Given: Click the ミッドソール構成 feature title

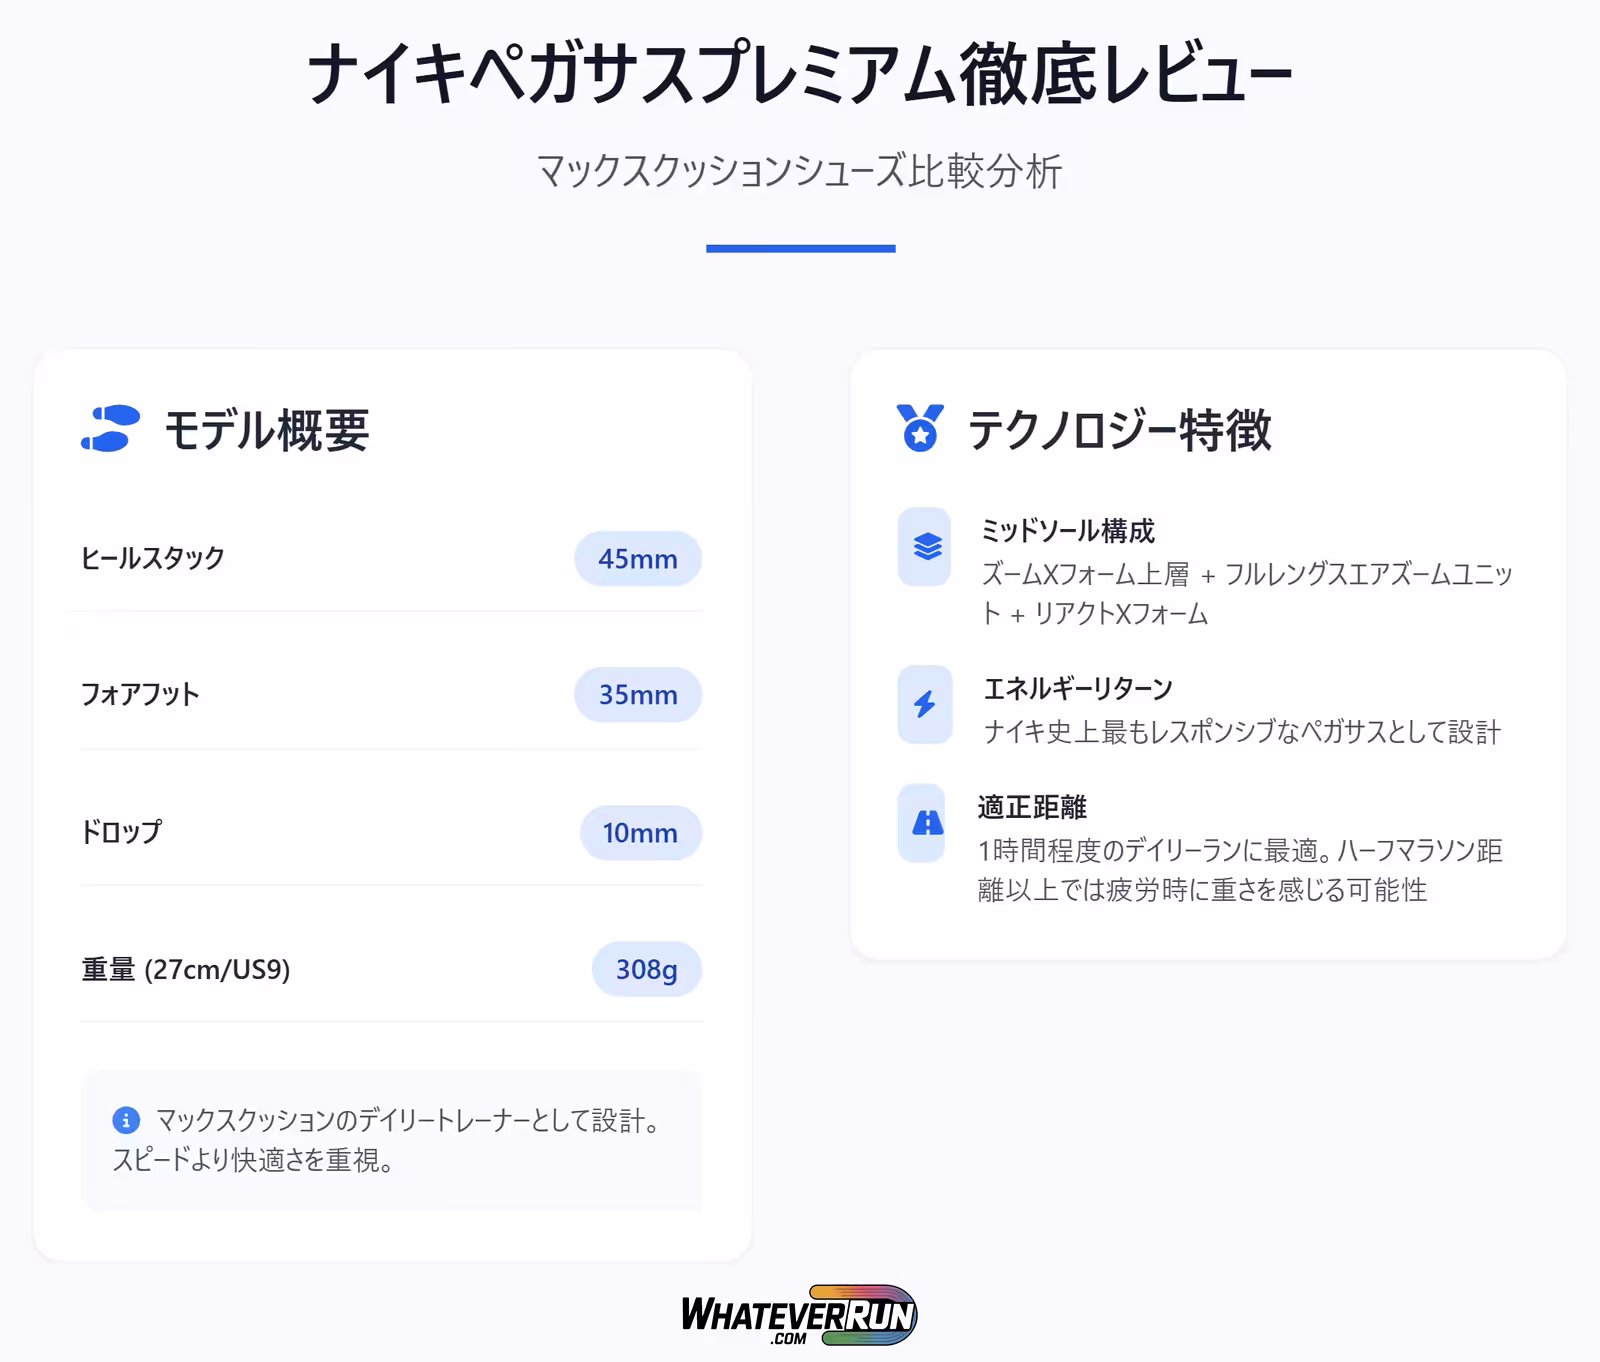Looking at the screenshot, I should pos(1068,531).
